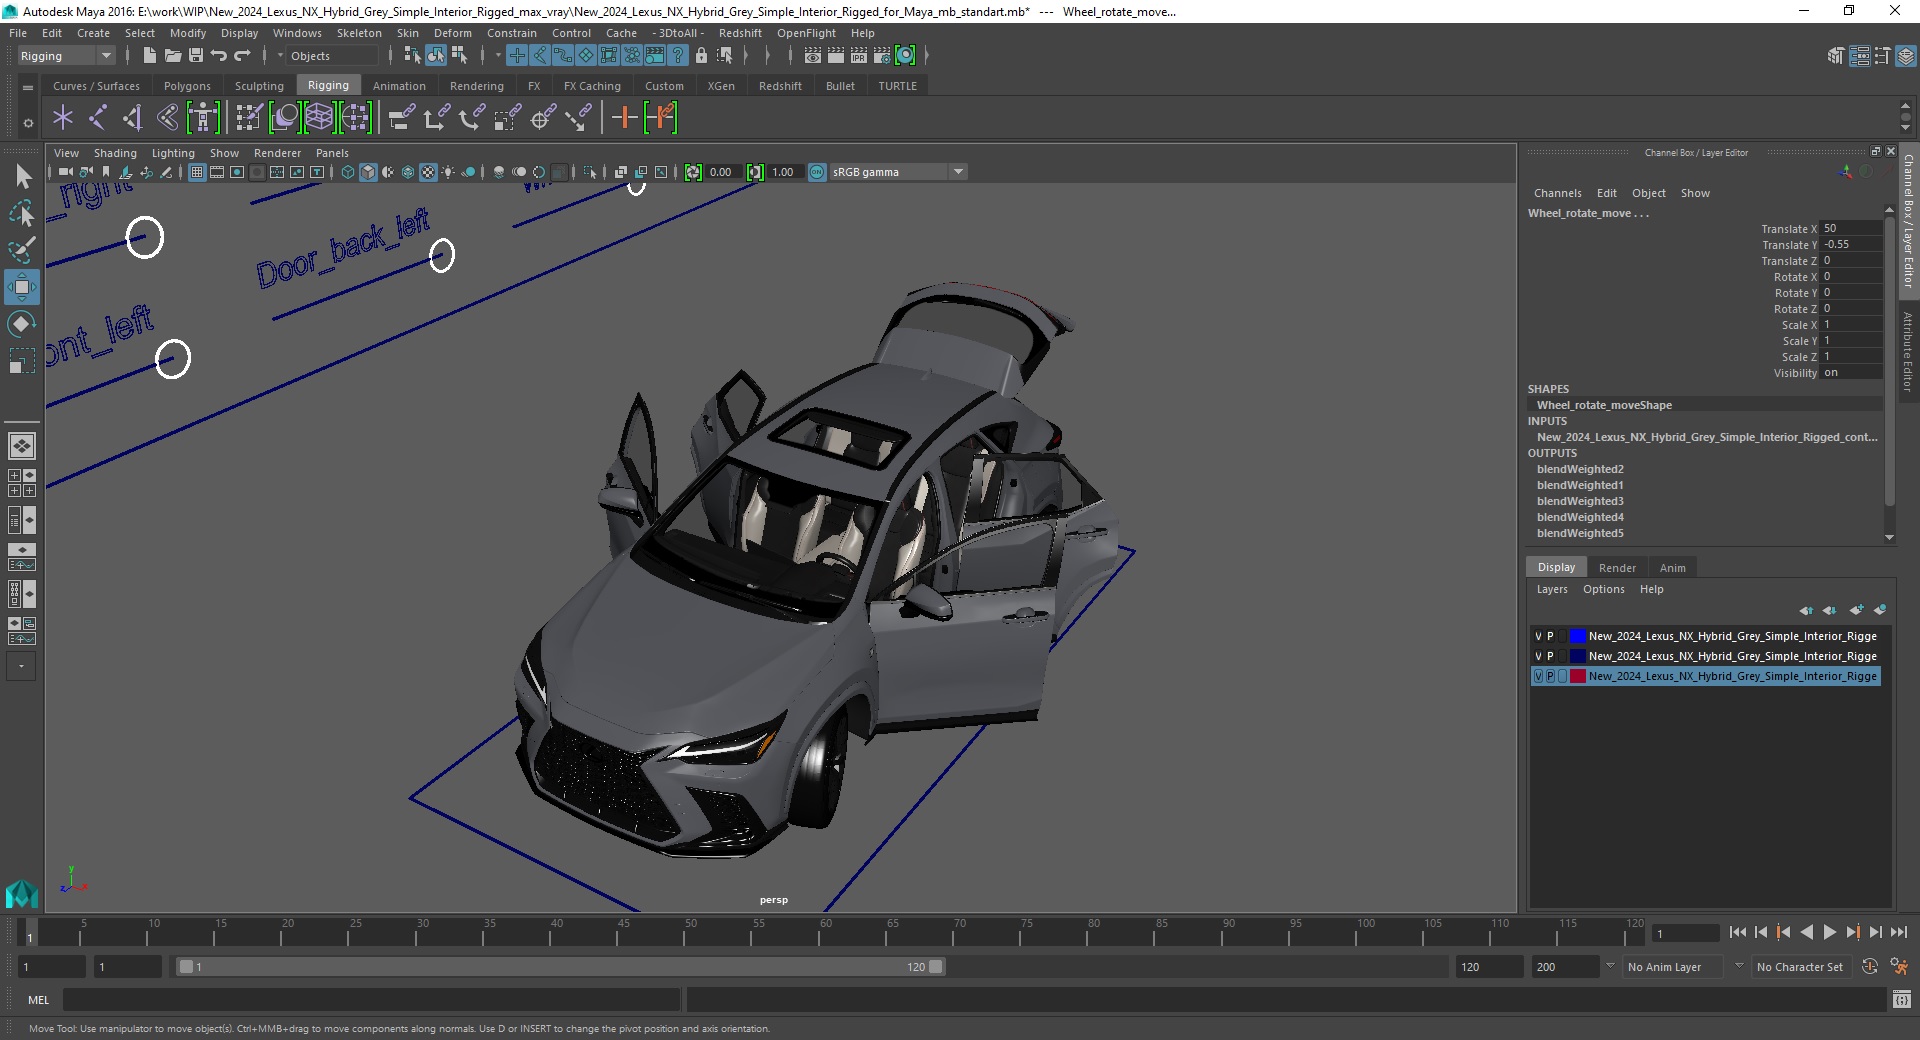Open the Channels menu in Channel Box

tap(1557, 193)
